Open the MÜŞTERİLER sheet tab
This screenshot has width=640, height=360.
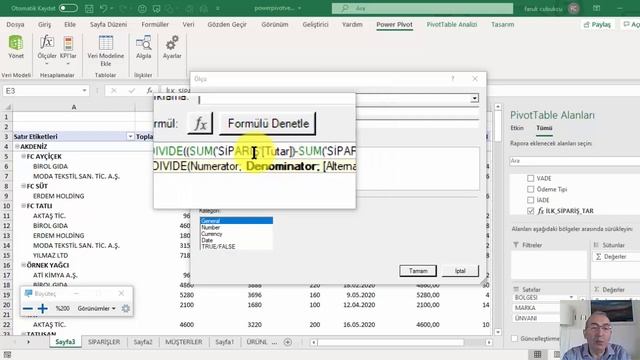pyautogui.click(x=184, y=342)
